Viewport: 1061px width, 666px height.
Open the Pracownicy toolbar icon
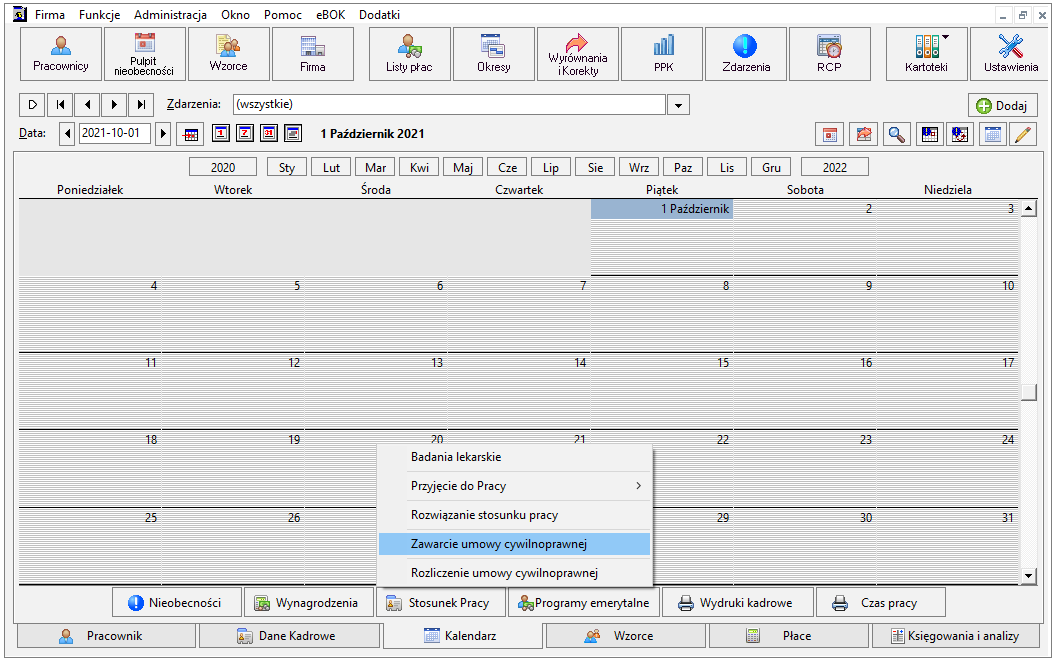coord(61,54)
